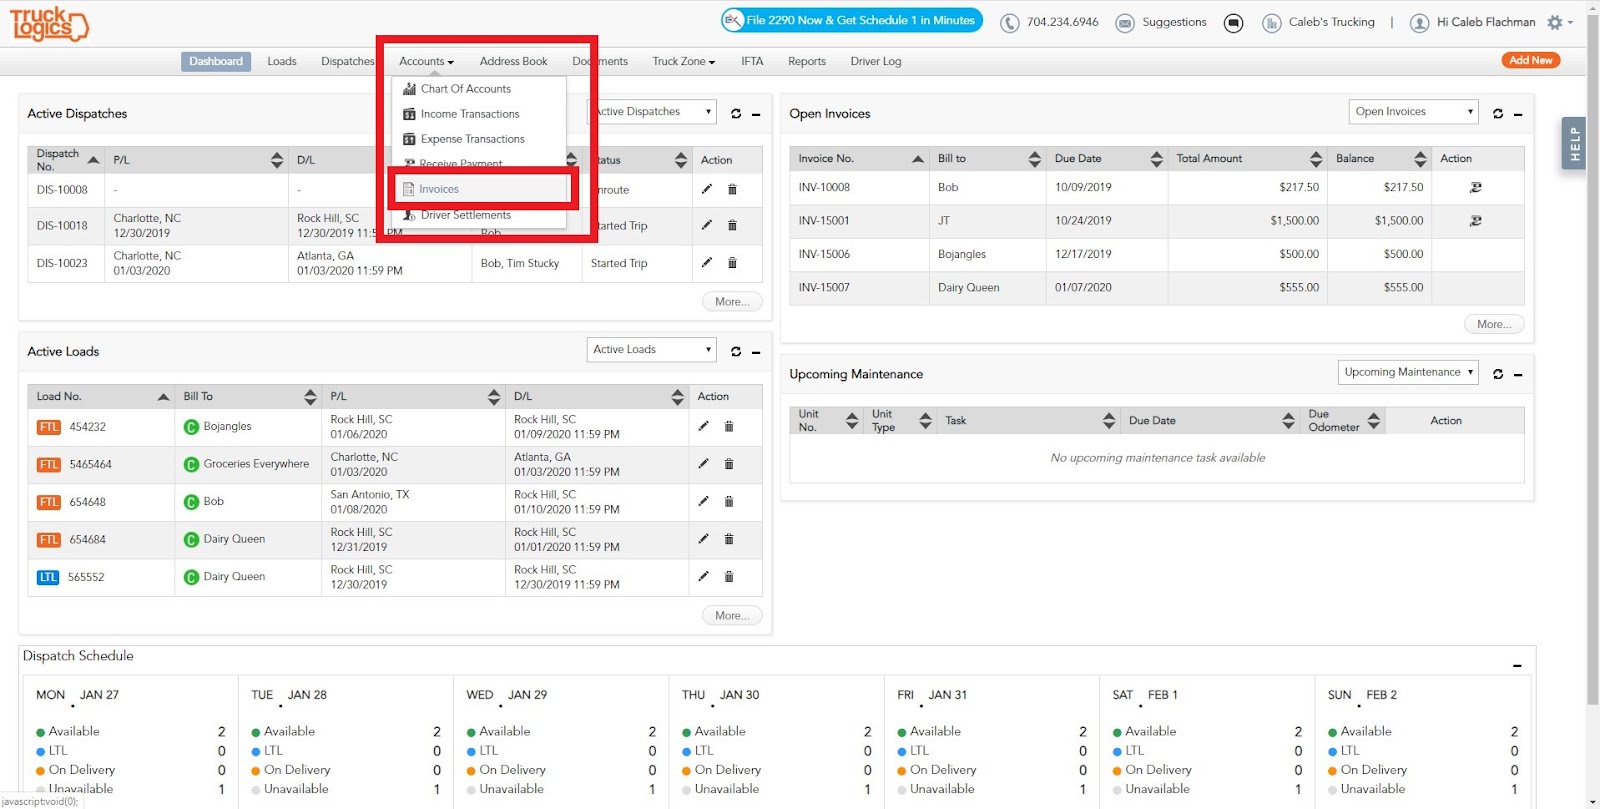This screenshot has height=809, width=1600.
Task: Edit load 454232 using the pencil icon
Action: click(x=704, y=426)
